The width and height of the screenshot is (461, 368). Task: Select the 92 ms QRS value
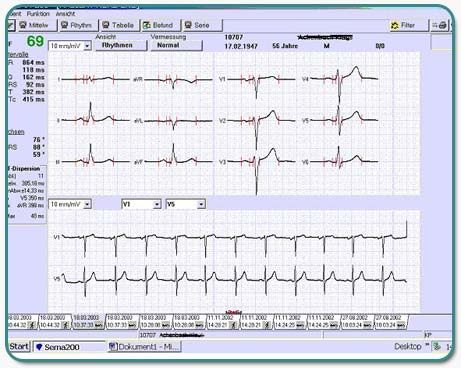pyautogui.click(x=35, y=84)
